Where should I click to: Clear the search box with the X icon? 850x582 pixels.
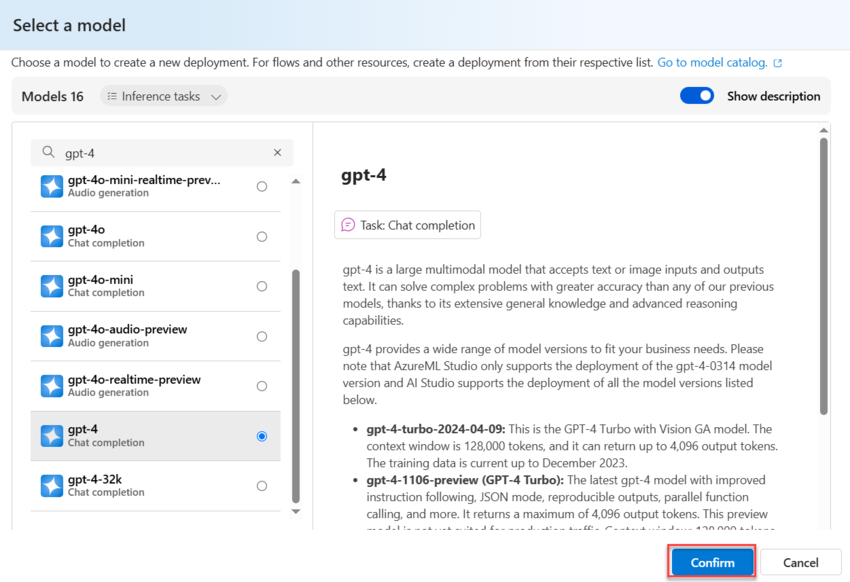click(x=278, y=153)
